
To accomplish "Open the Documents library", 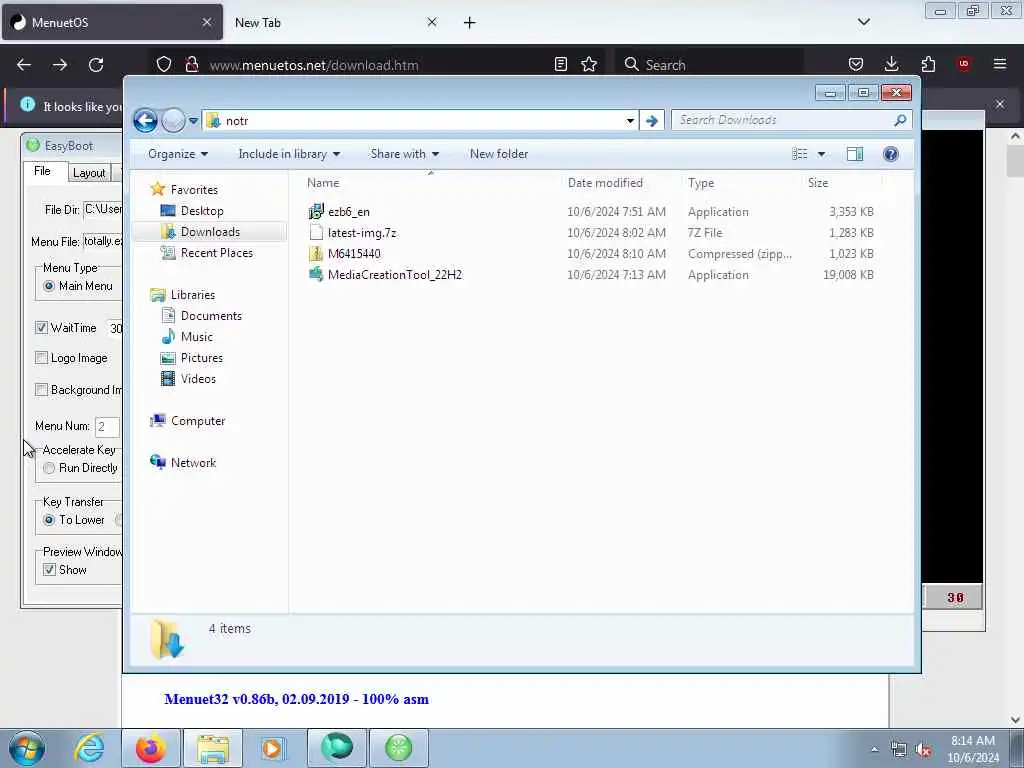I will coord(211,315).
